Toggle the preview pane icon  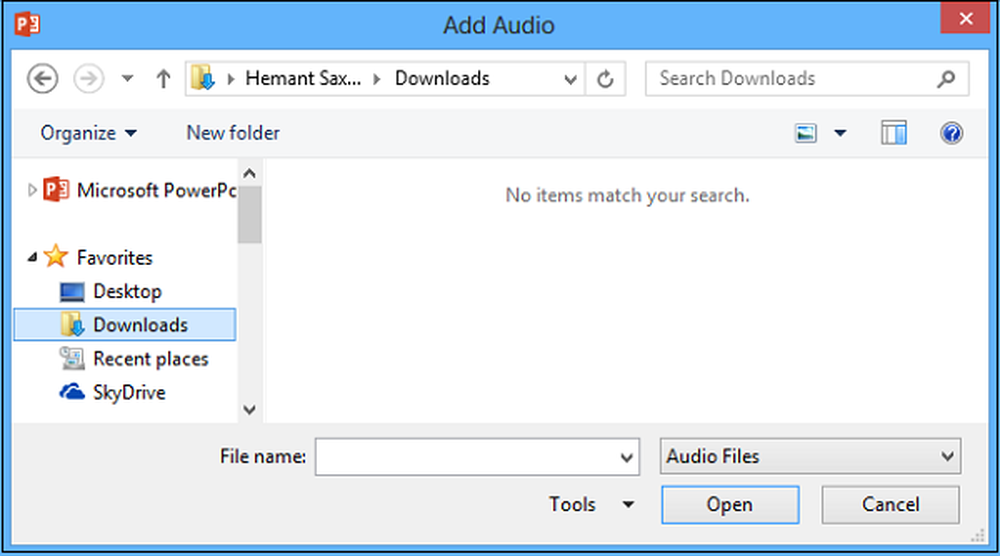coord(893,133)
